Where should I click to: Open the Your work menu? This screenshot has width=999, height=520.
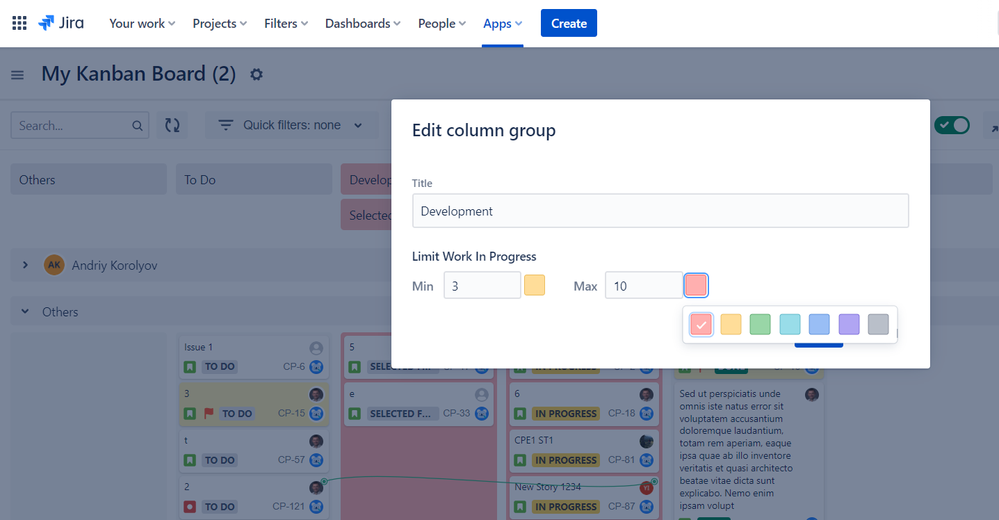point(142,24)
